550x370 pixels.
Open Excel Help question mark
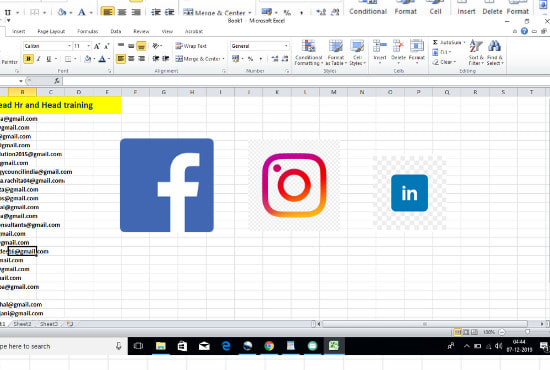click(x=524, y=31)
